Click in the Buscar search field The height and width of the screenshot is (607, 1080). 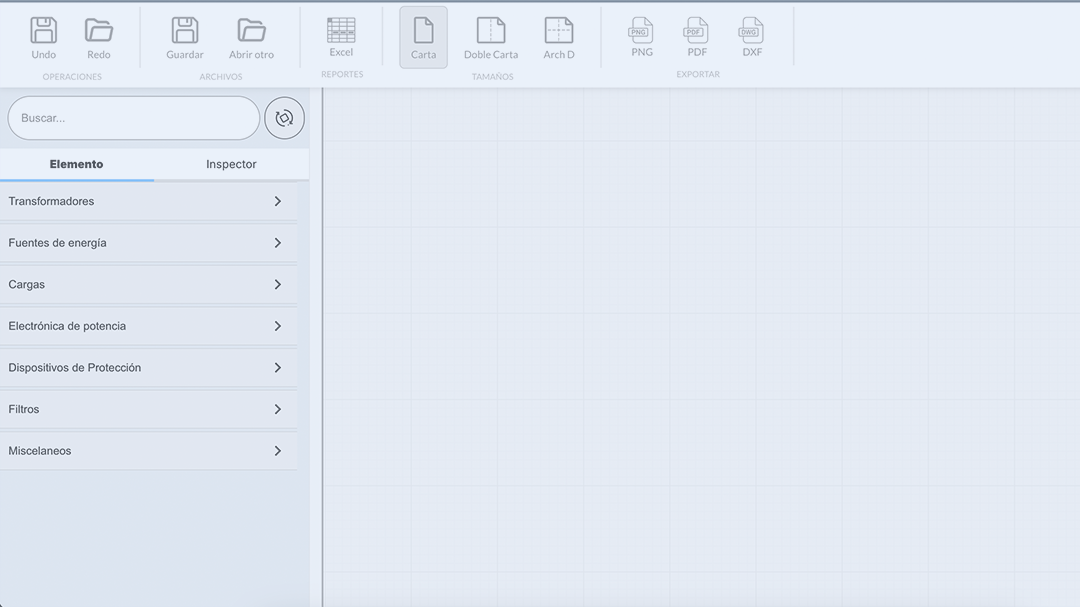(x=133, y=118)
